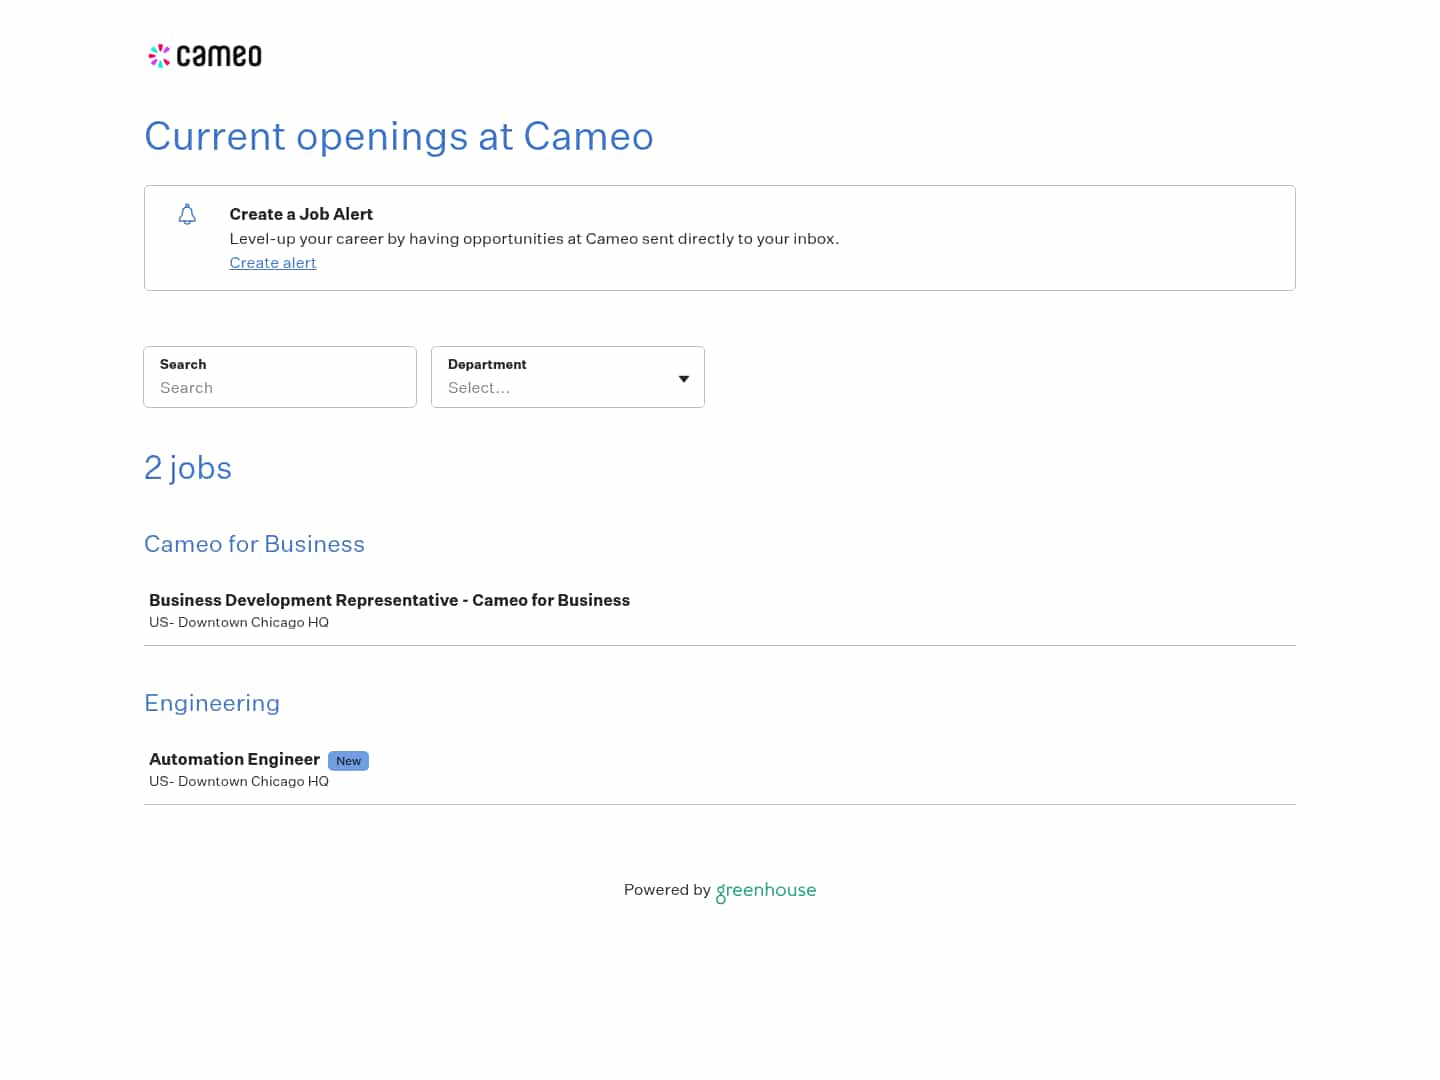Click the '2 jobs' count heading
Viewport: 1440px width, 1080px height.
click(x=188, y=467)
